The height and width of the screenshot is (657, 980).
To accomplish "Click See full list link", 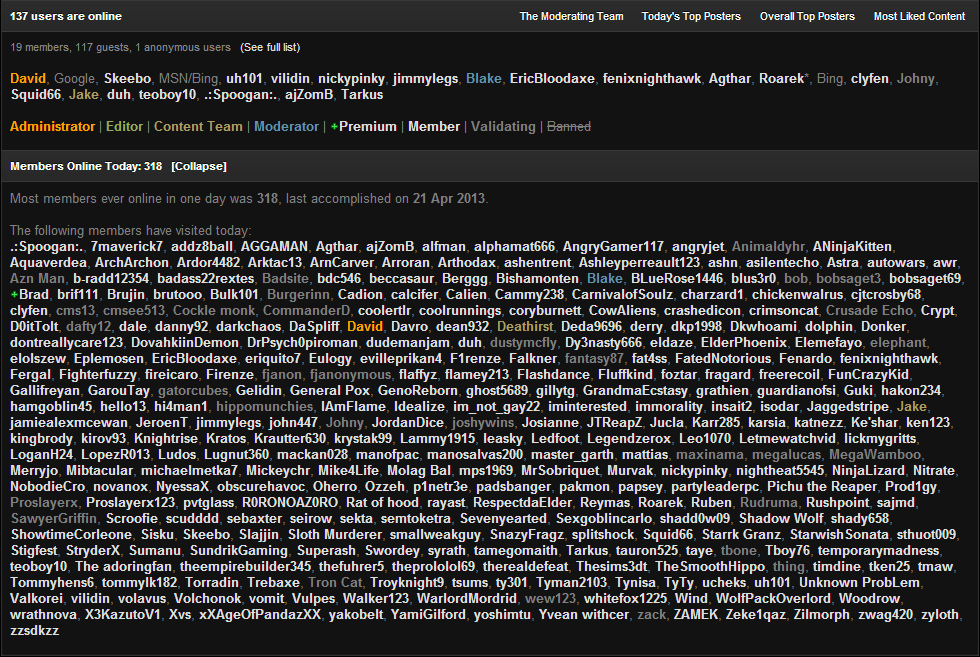I will 270,47.
